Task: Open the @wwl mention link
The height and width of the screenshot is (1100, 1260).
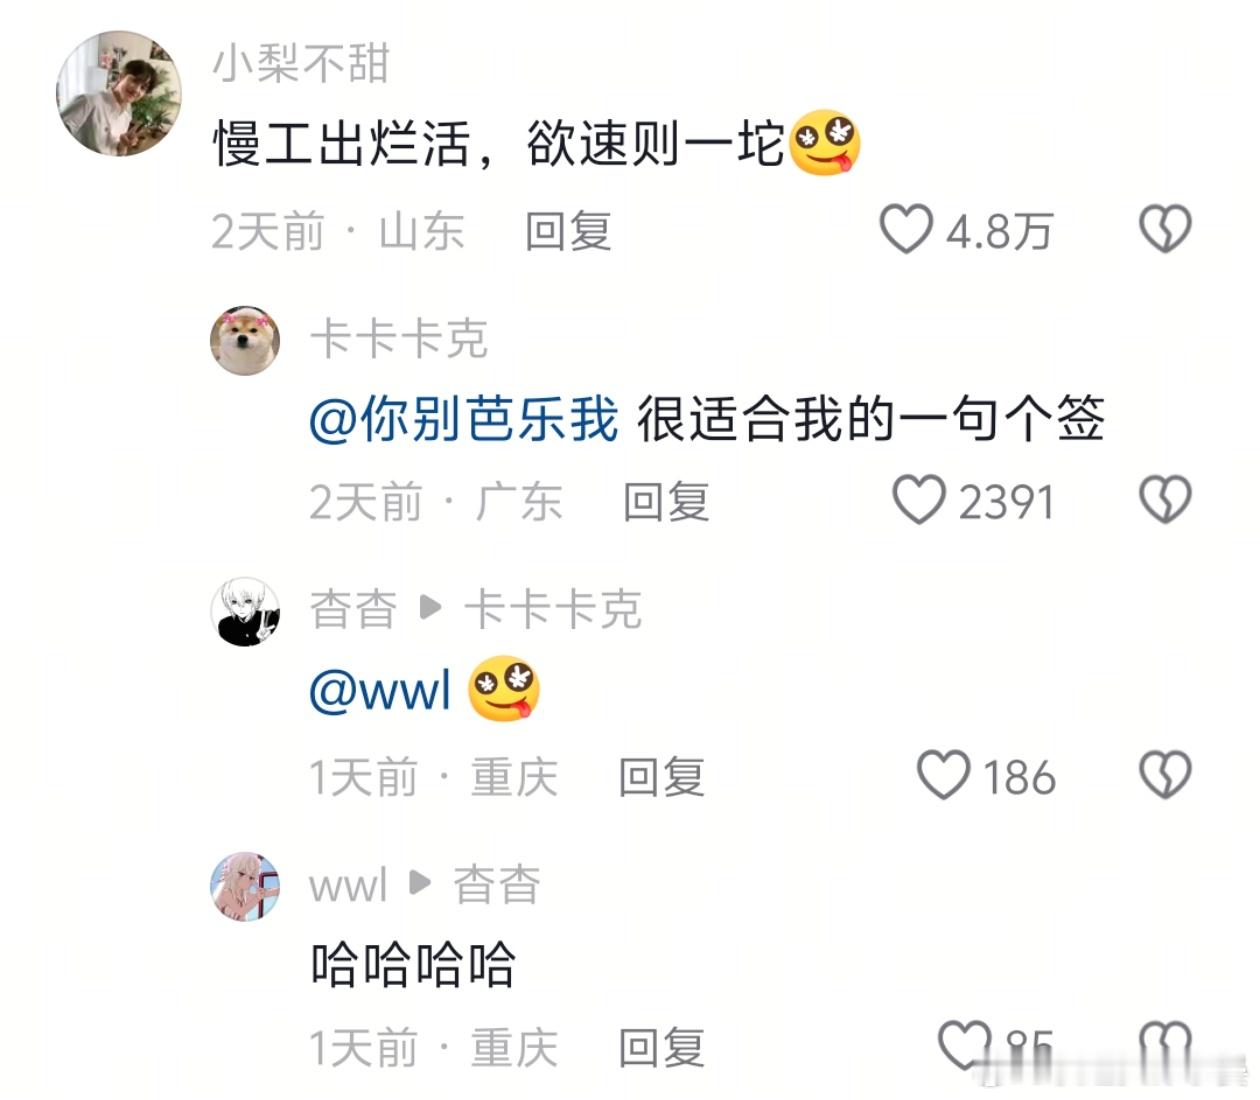Action: click(381, 690)
